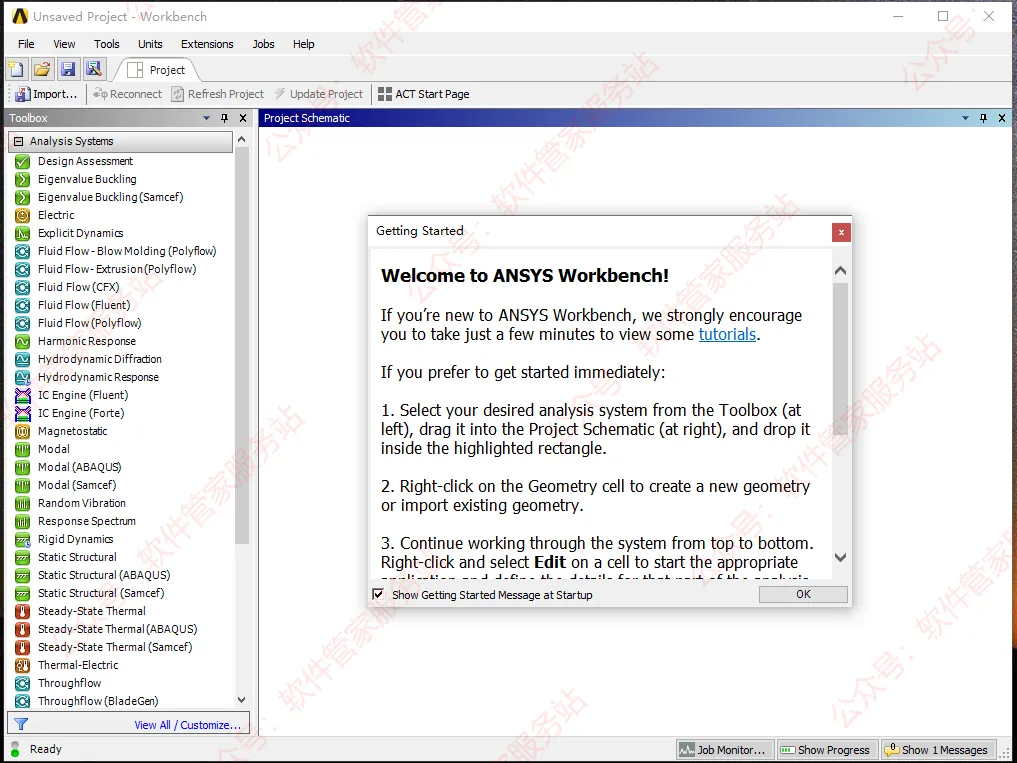Click Show 1 Messages button

[x=937, y=750]
